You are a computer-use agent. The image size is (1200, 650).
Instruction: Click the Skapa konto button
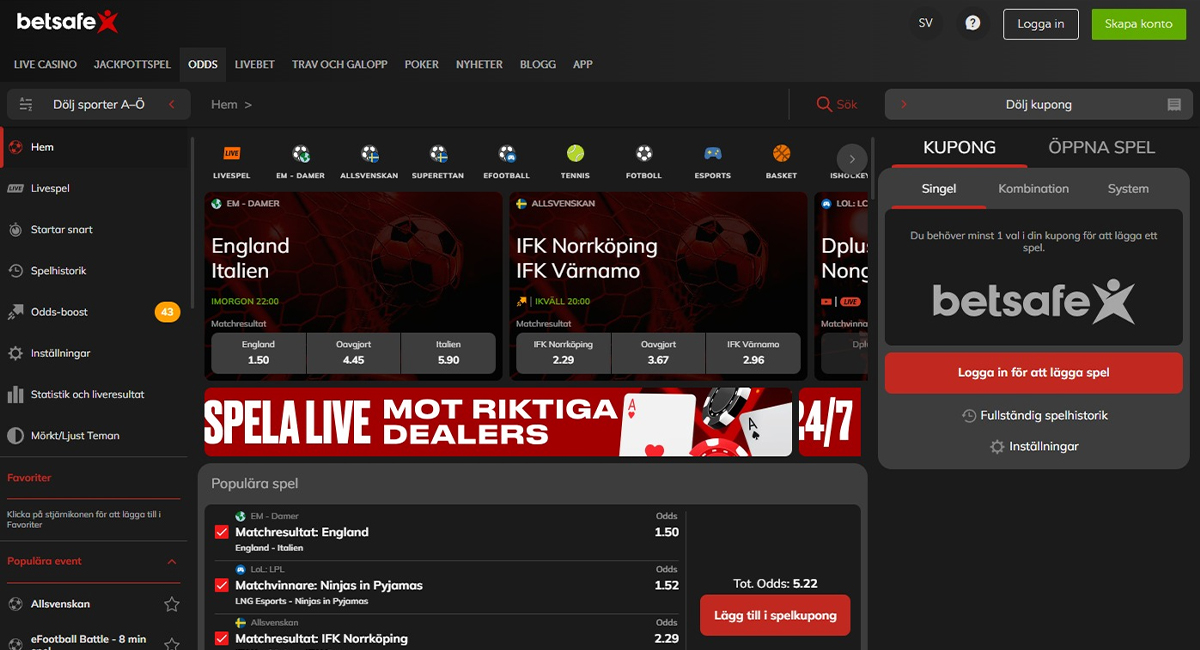pyautogui.click(x=1139, y=24)
